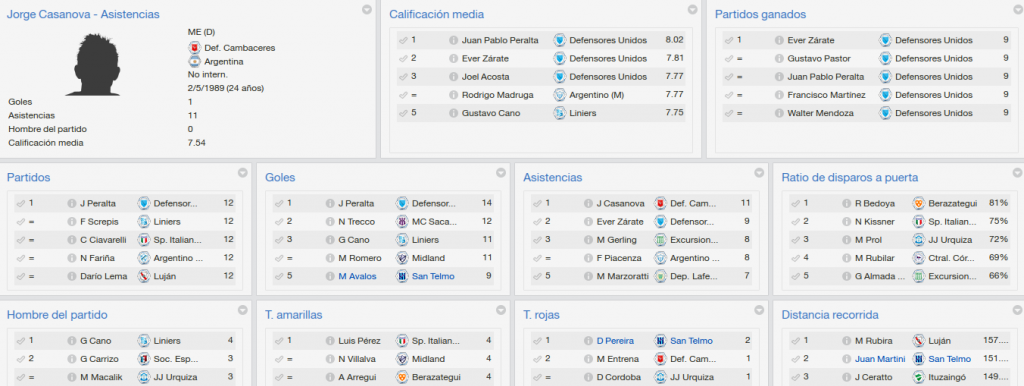Open dropdown arrow of Calificación media panel
Image resolution: width=1024 pixels, height=386 pixels.
693,9
